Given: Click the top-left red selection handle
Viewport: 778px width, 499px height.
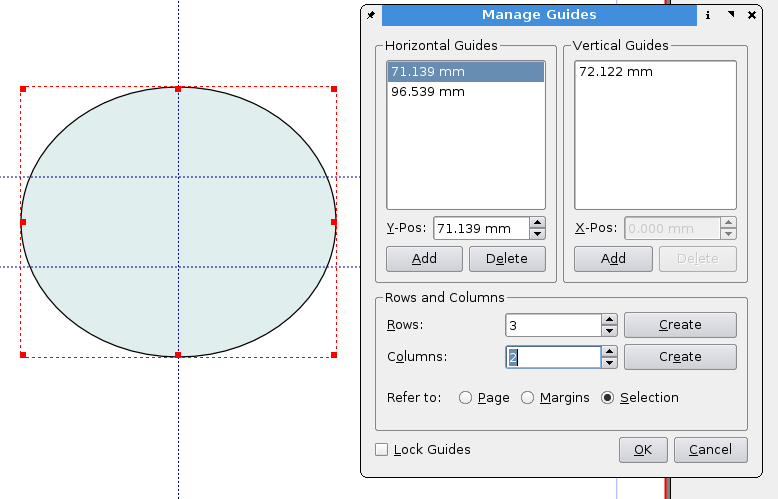Looking at the screenshot, I should [22, 88].
